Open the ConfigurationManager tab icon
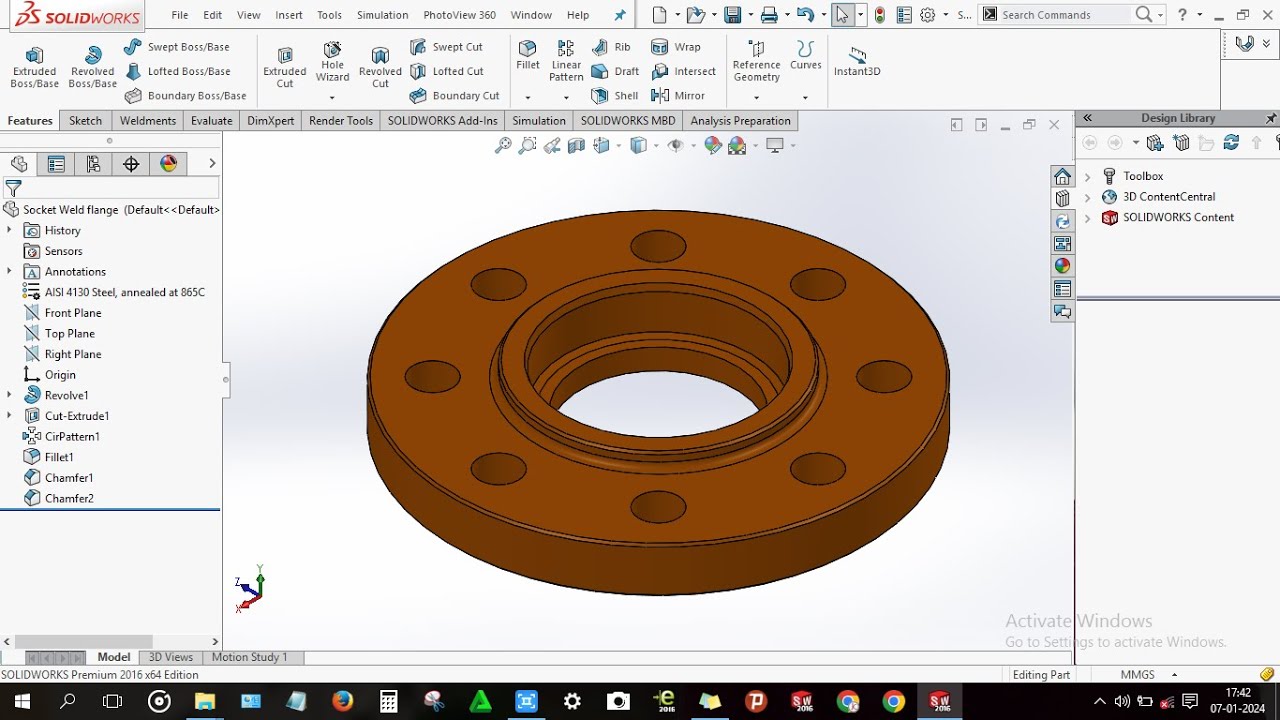Screen dimensions: 1280x720 (x=93, y=164)
